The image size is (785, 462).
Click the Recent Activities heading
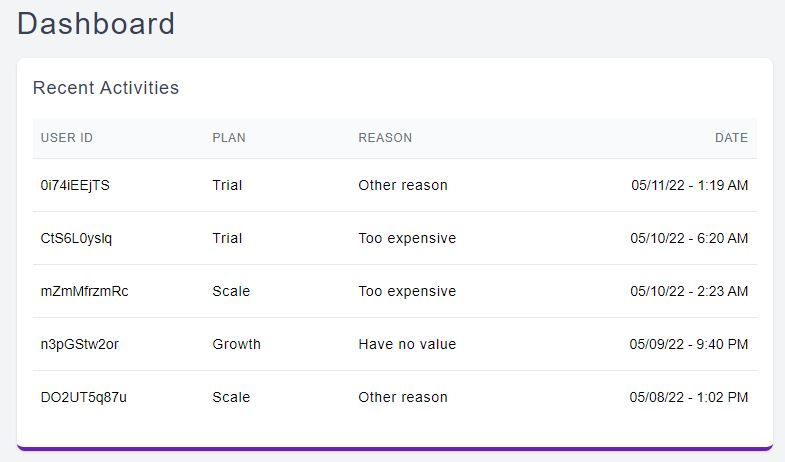coord(106,88)
